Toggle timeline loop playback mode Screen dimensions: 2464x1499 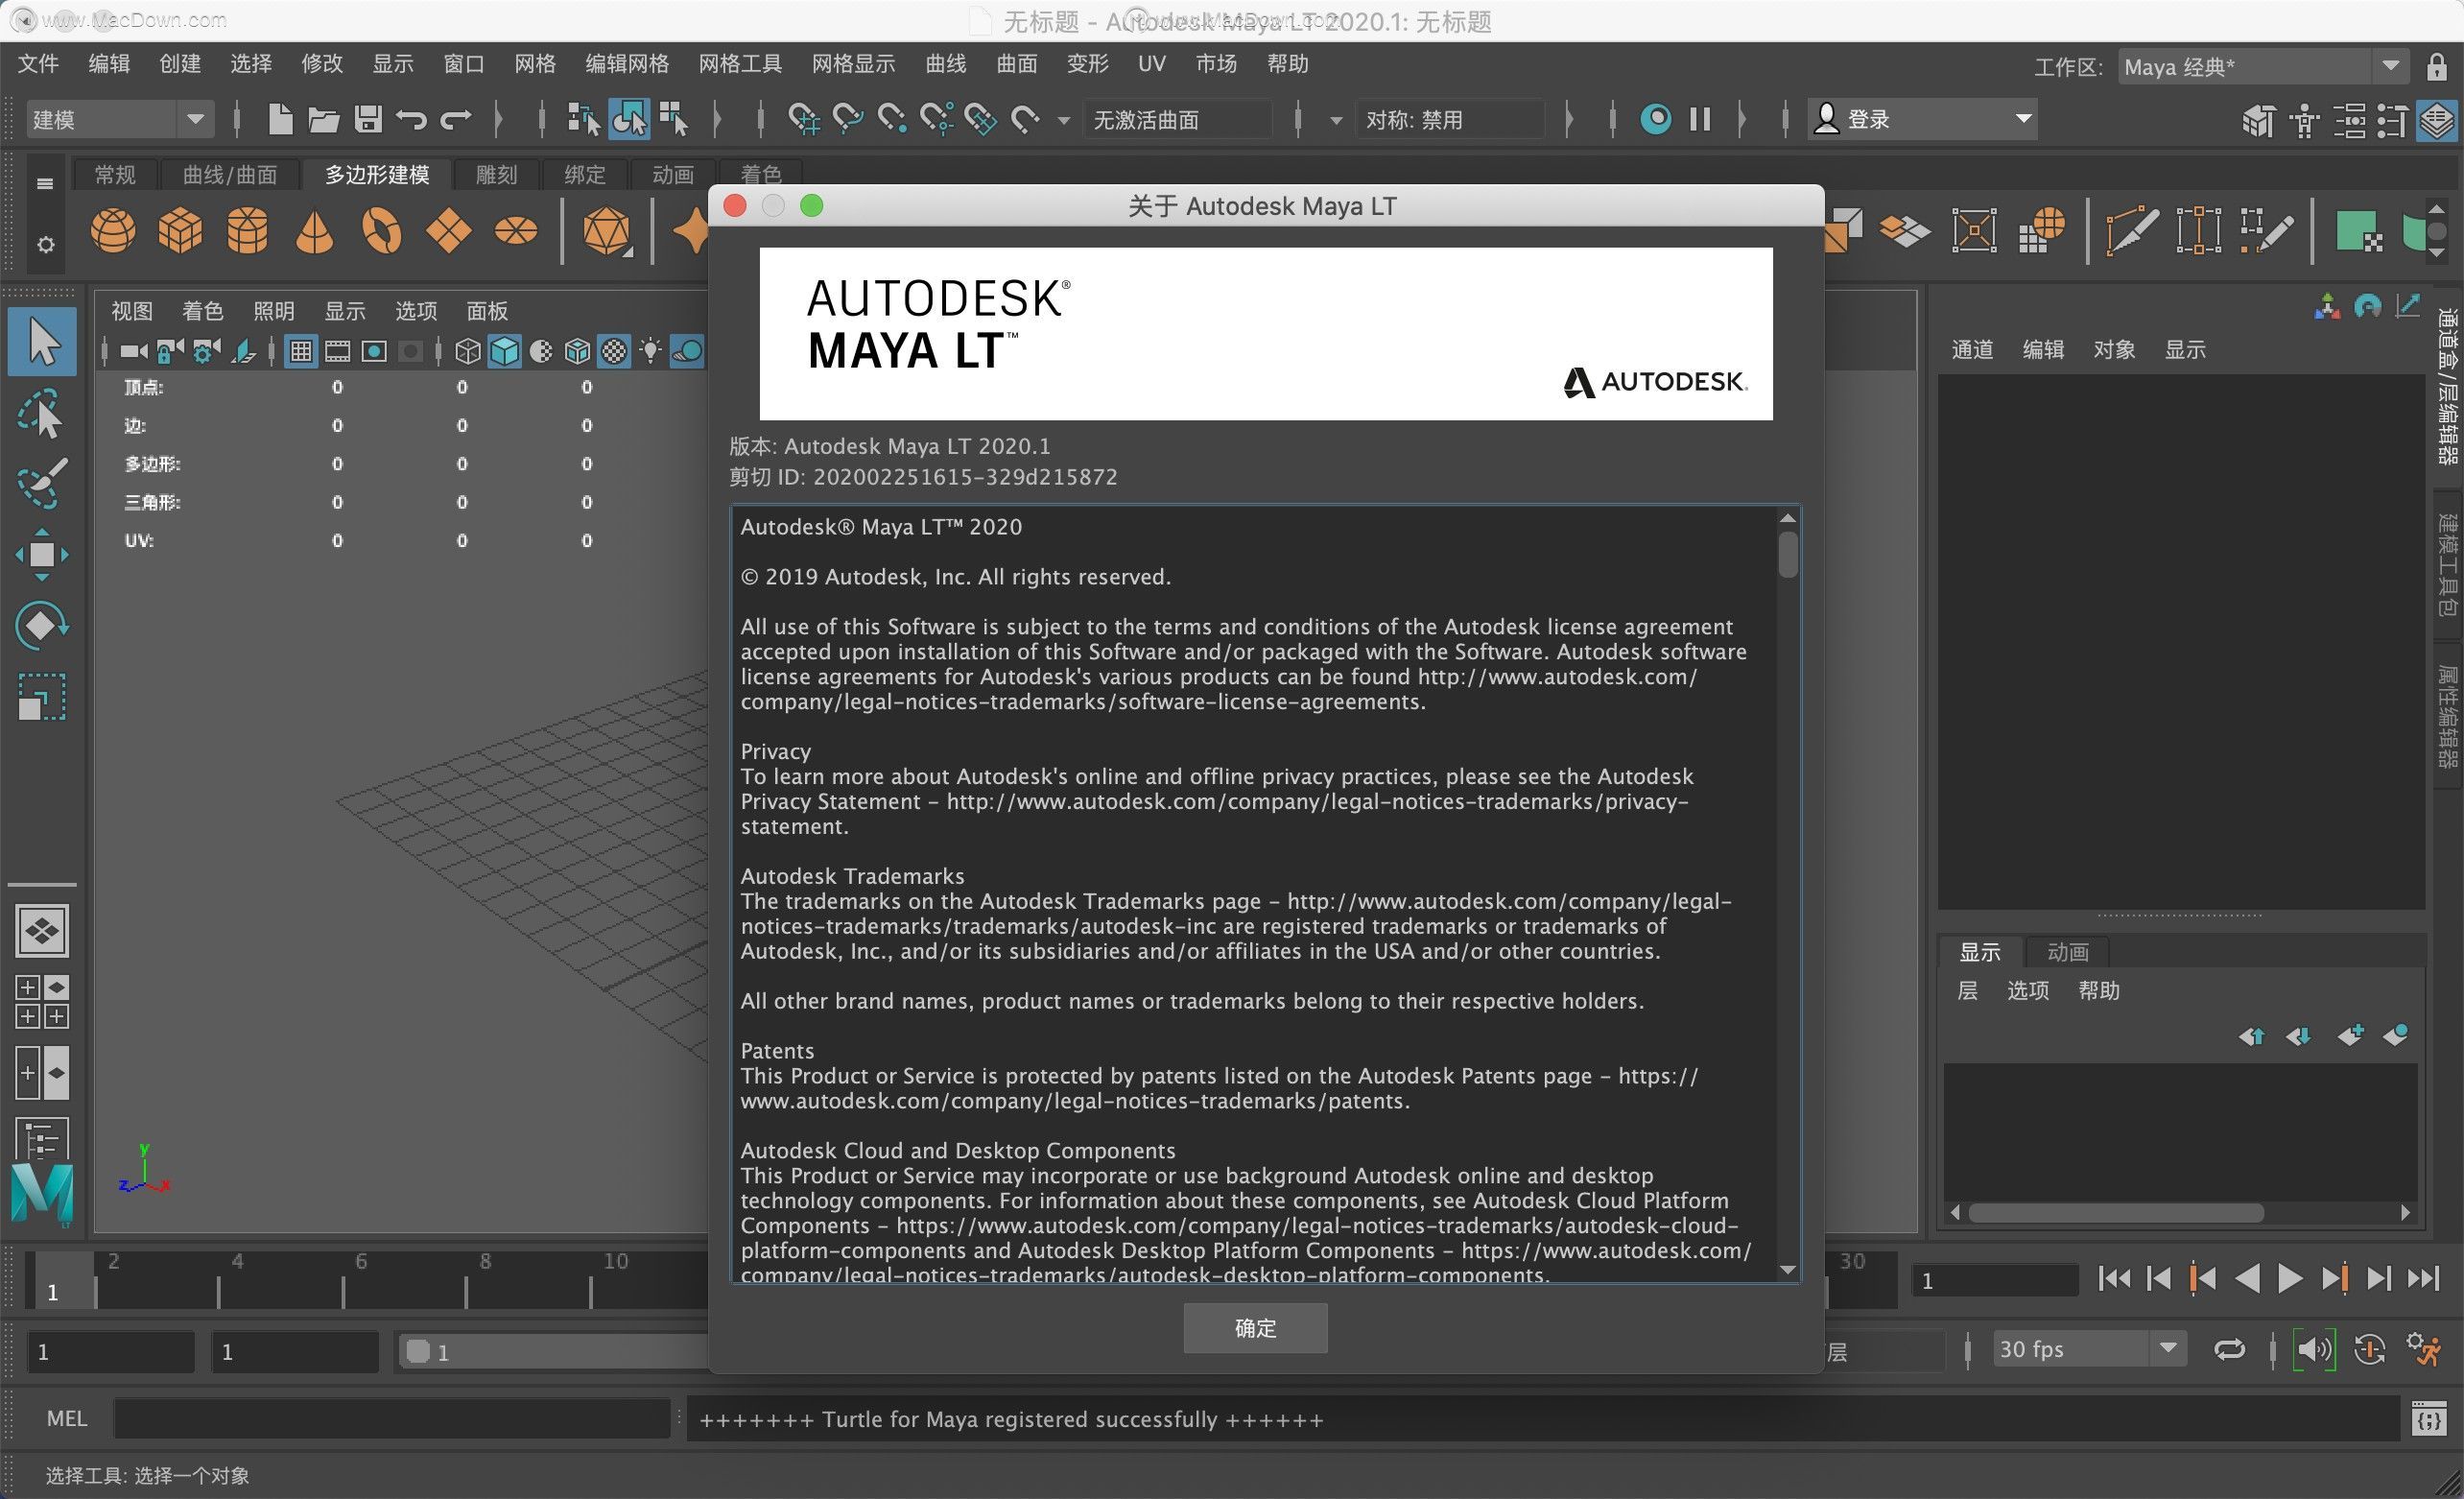pyautogui.click(x=2229, y=1350)
